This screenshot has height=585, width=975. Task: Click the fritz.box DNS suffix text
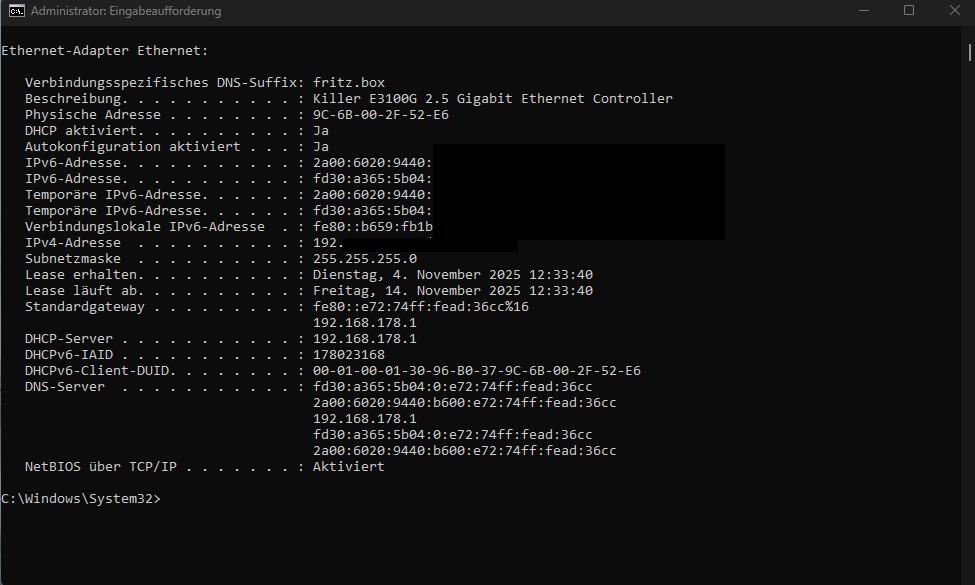tap(349, 83)
